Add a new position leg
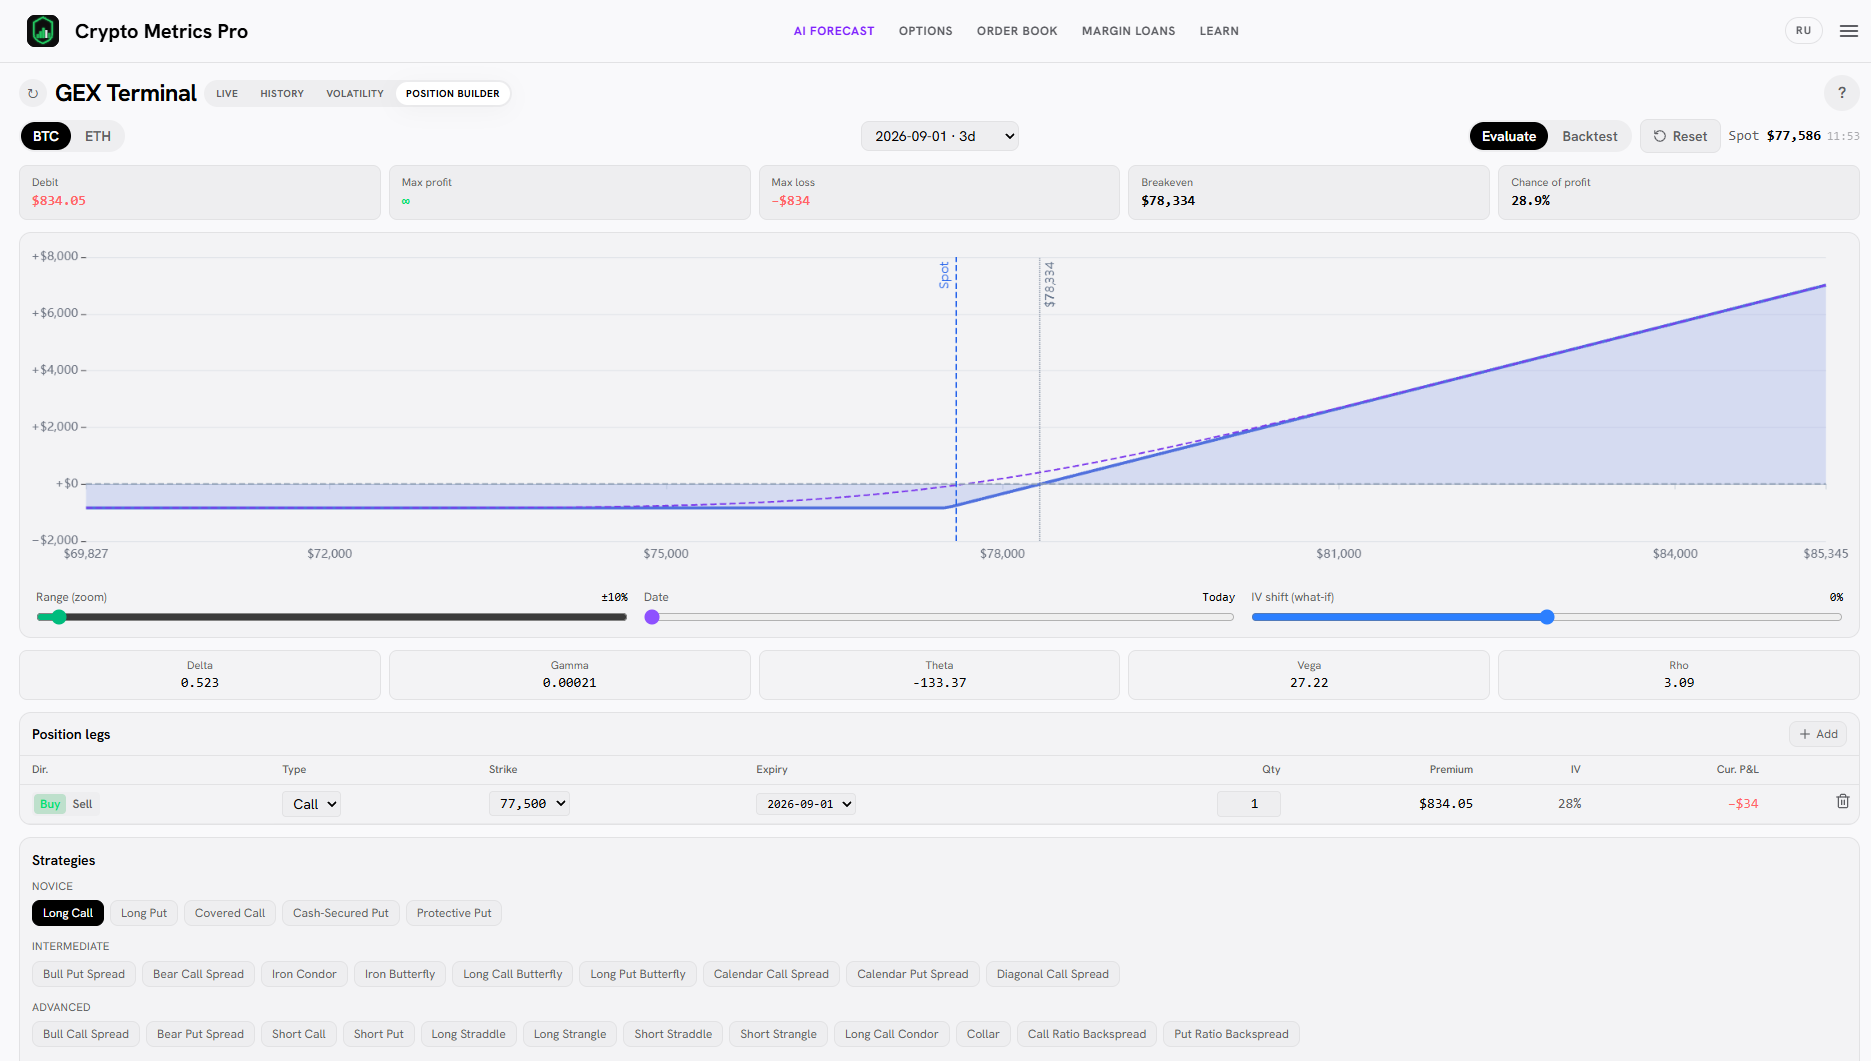 click(1818, 734)
